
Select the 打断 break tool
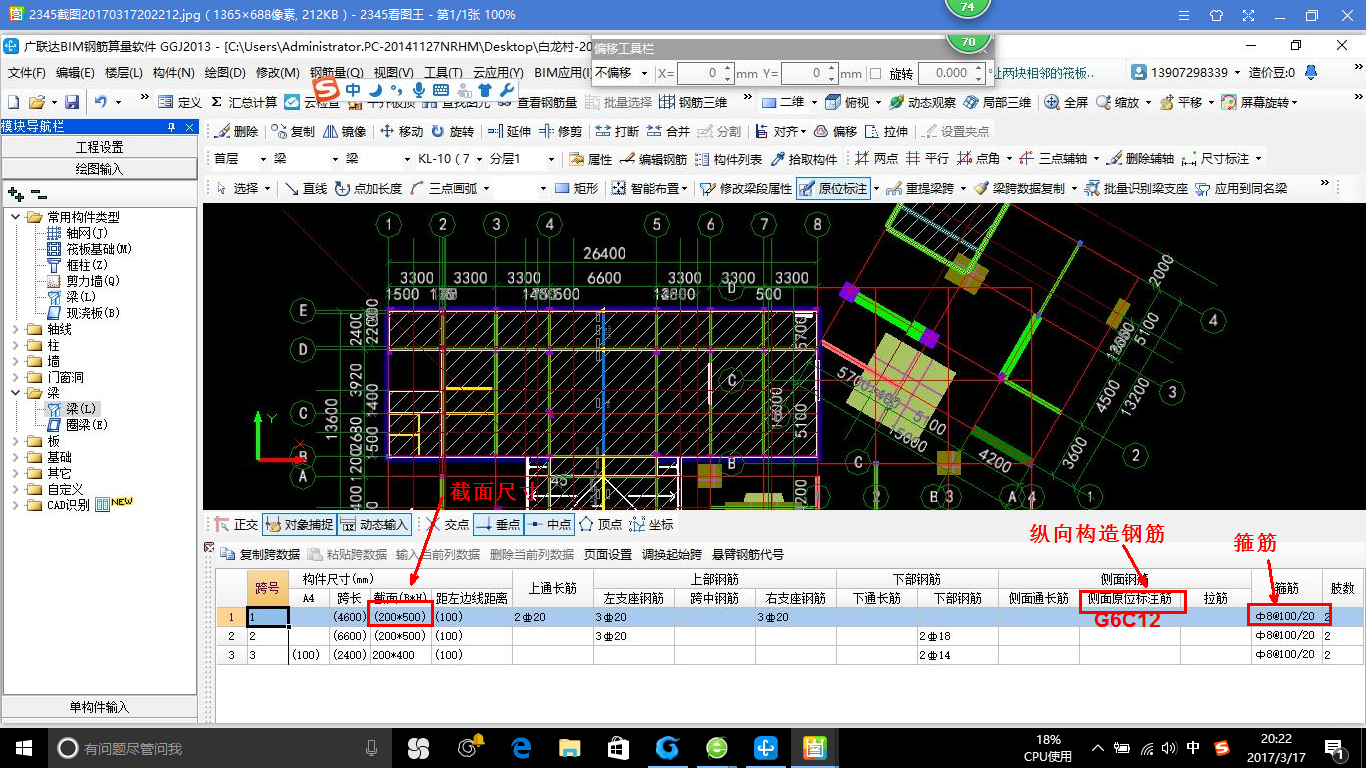(617, 131)
